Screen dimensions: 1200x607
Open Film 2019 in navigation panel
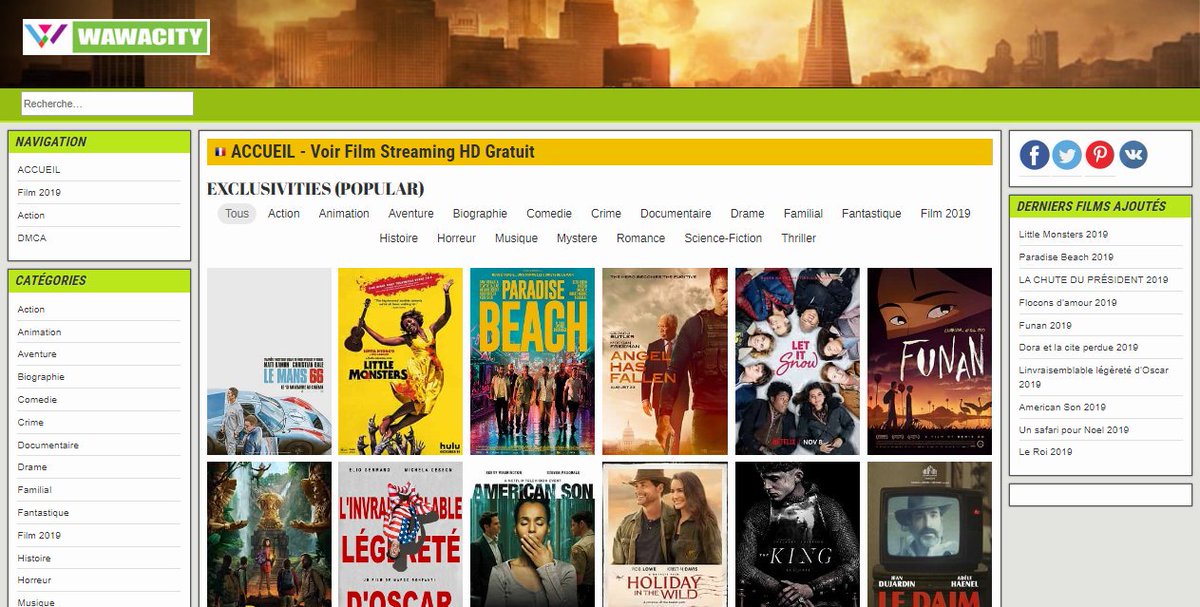(x=39, y=193)
